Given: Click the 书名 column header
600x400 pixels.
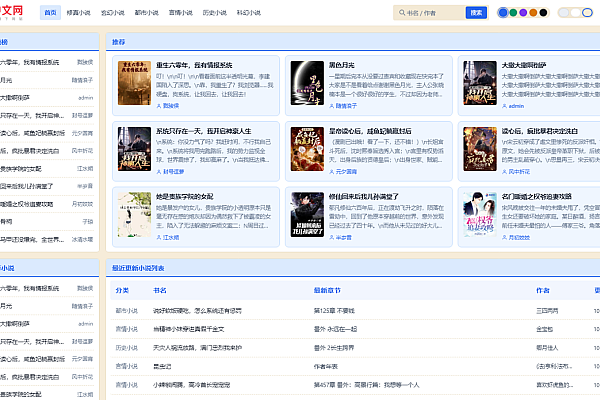Looking at the screenshot, I should pyautogui.click(x=160, y=291).
